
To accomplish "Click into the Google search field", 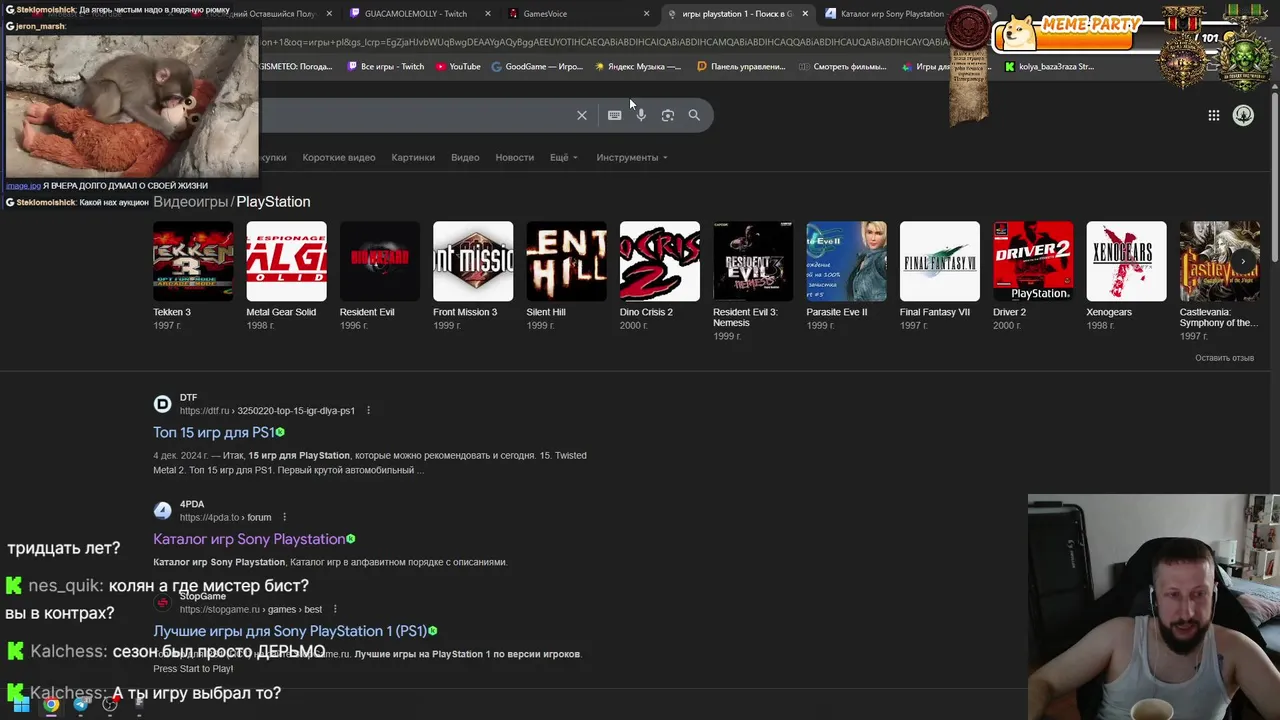I will (x=415, y=115).
